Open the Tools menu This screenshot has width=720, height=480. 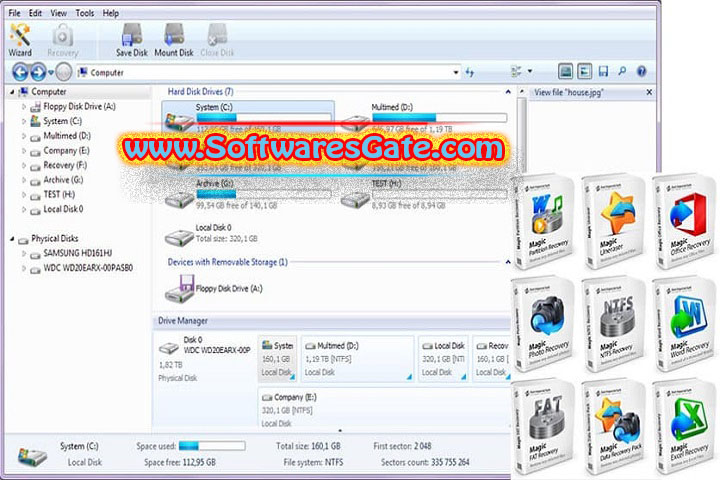pos(84,13)
